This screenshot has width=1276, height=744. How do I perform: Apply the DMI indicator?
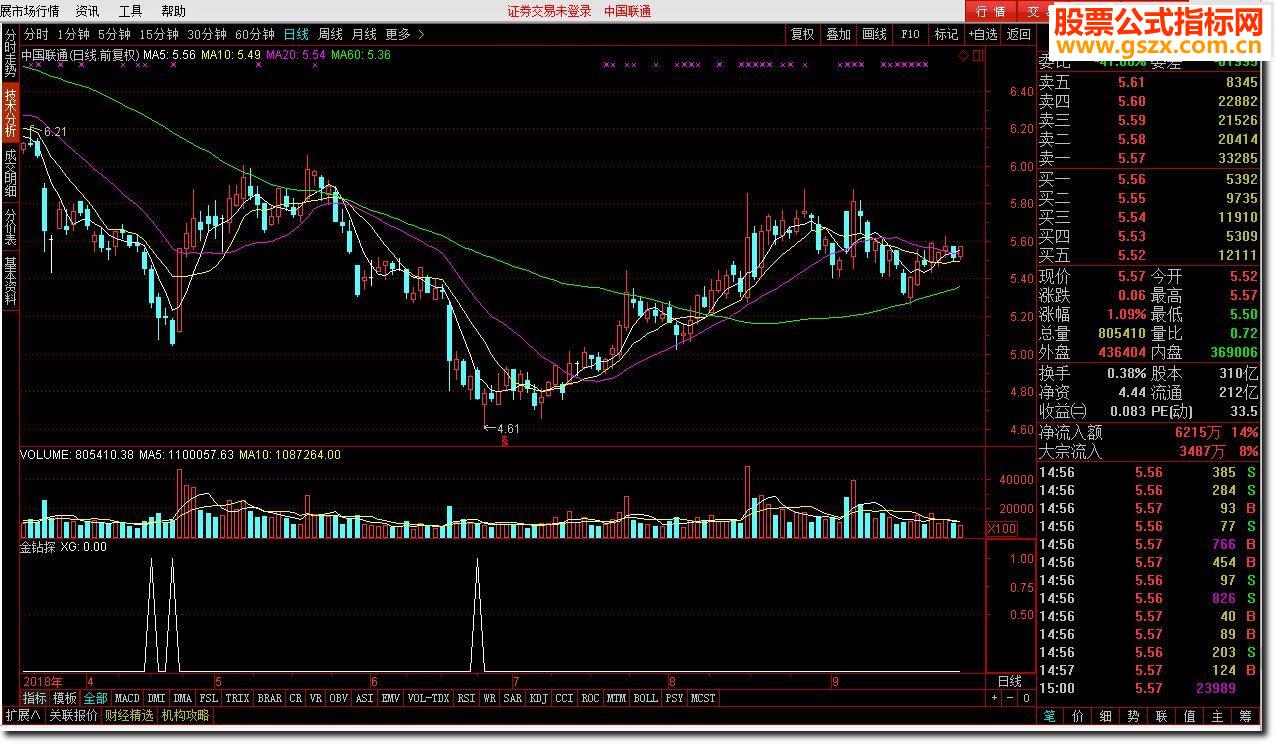tap(157, 698)
